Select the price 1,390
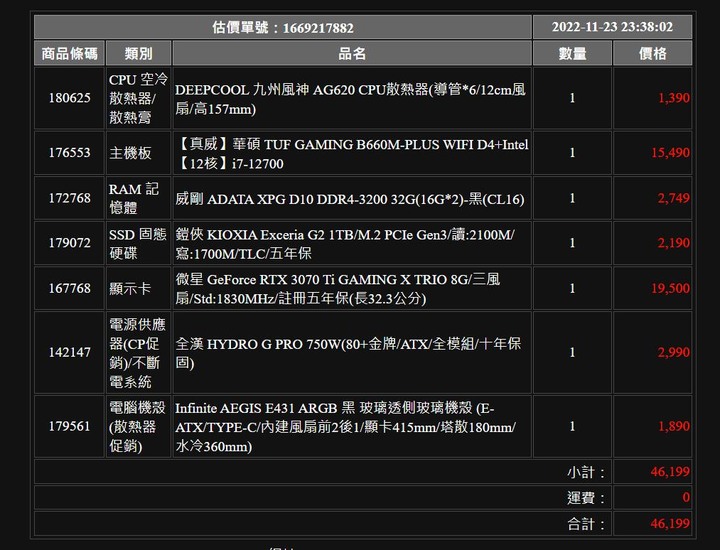The width and height of the screenshot is (720, 550). 674,98
